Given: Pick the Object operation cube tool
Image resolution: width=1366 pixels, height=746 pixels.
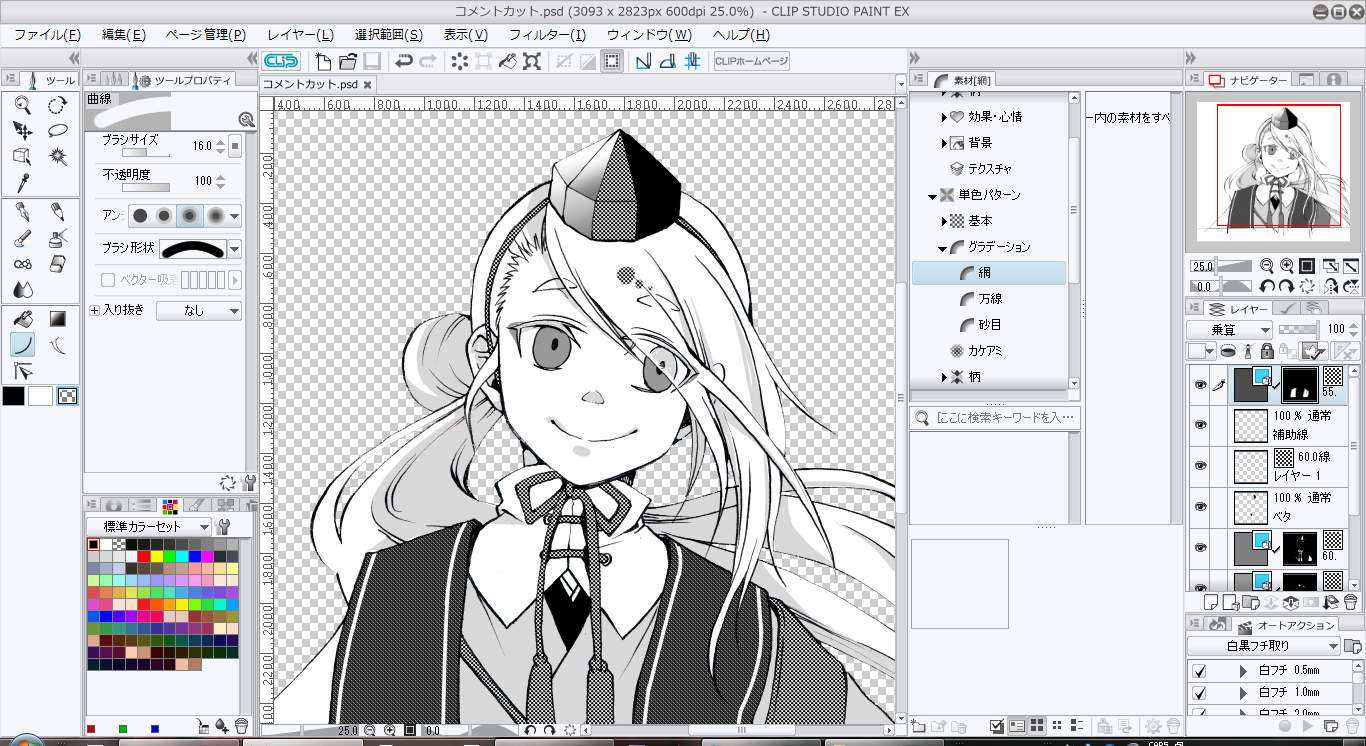Looking at the screenshot, I should [x=22, y=156].
